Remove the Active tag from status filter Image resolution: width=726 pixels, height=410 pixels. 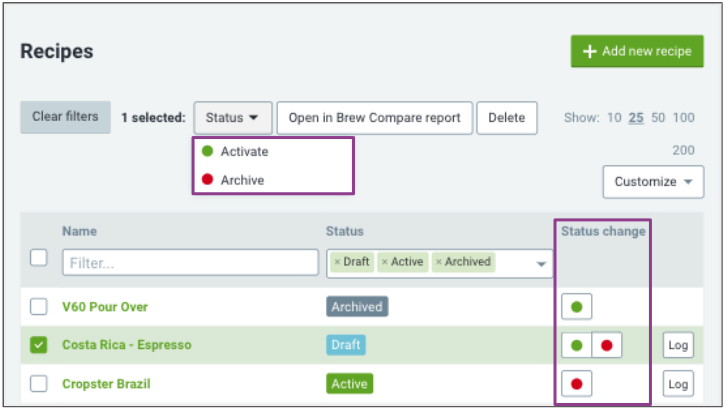pyautogui.click(x=384, y=262)
